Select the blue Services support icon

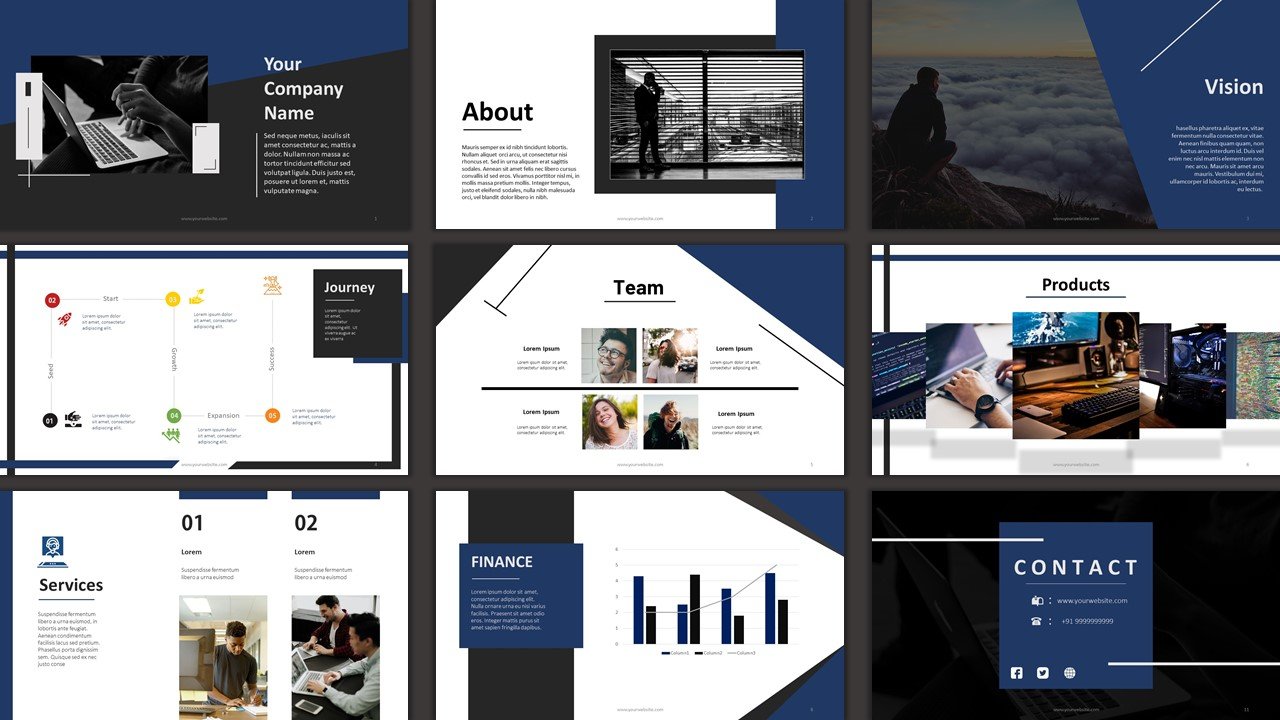click(52, 548)
